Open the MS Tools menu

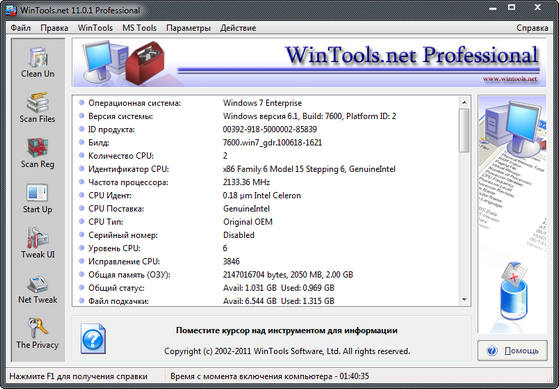pyautogui.click(x=139, y=28)
